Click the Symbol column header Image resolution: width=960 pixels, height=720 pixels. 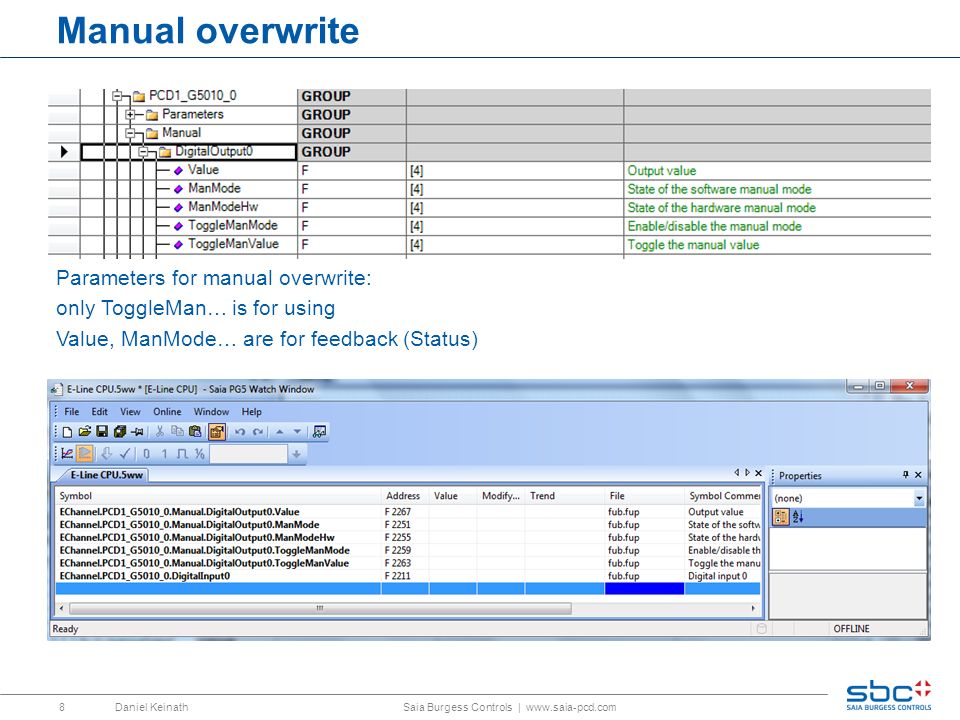coord(219,496)
